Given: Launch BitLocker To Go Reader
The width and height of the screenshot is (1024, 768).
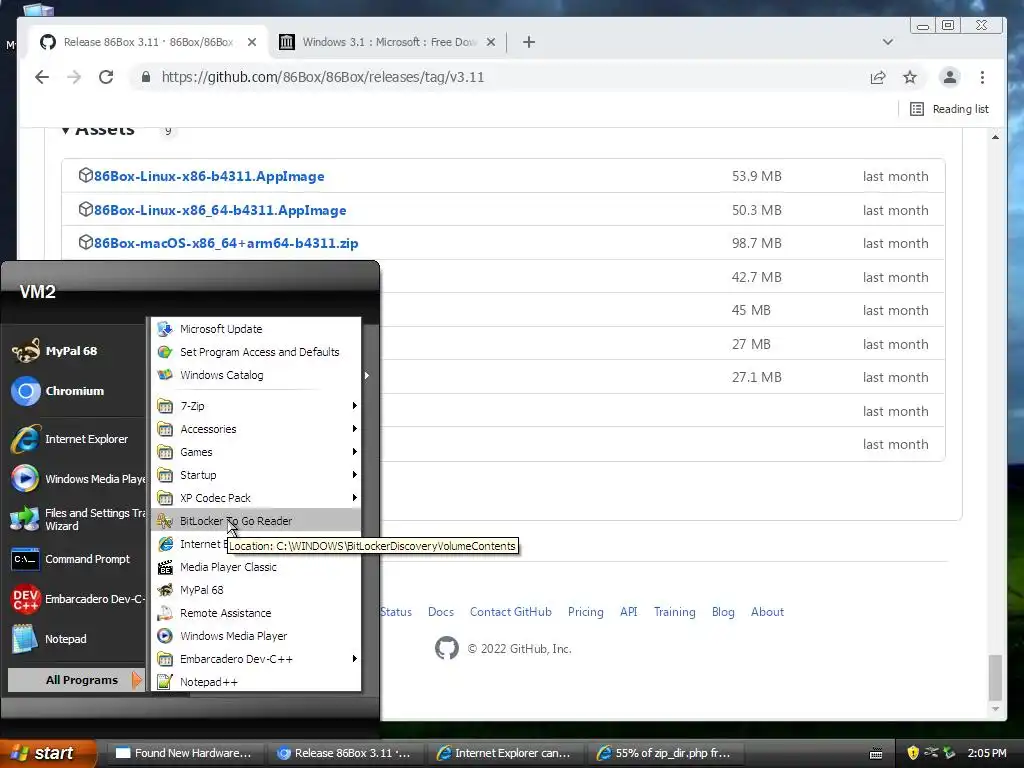Looking at the screenshot, I should (256, 520).
